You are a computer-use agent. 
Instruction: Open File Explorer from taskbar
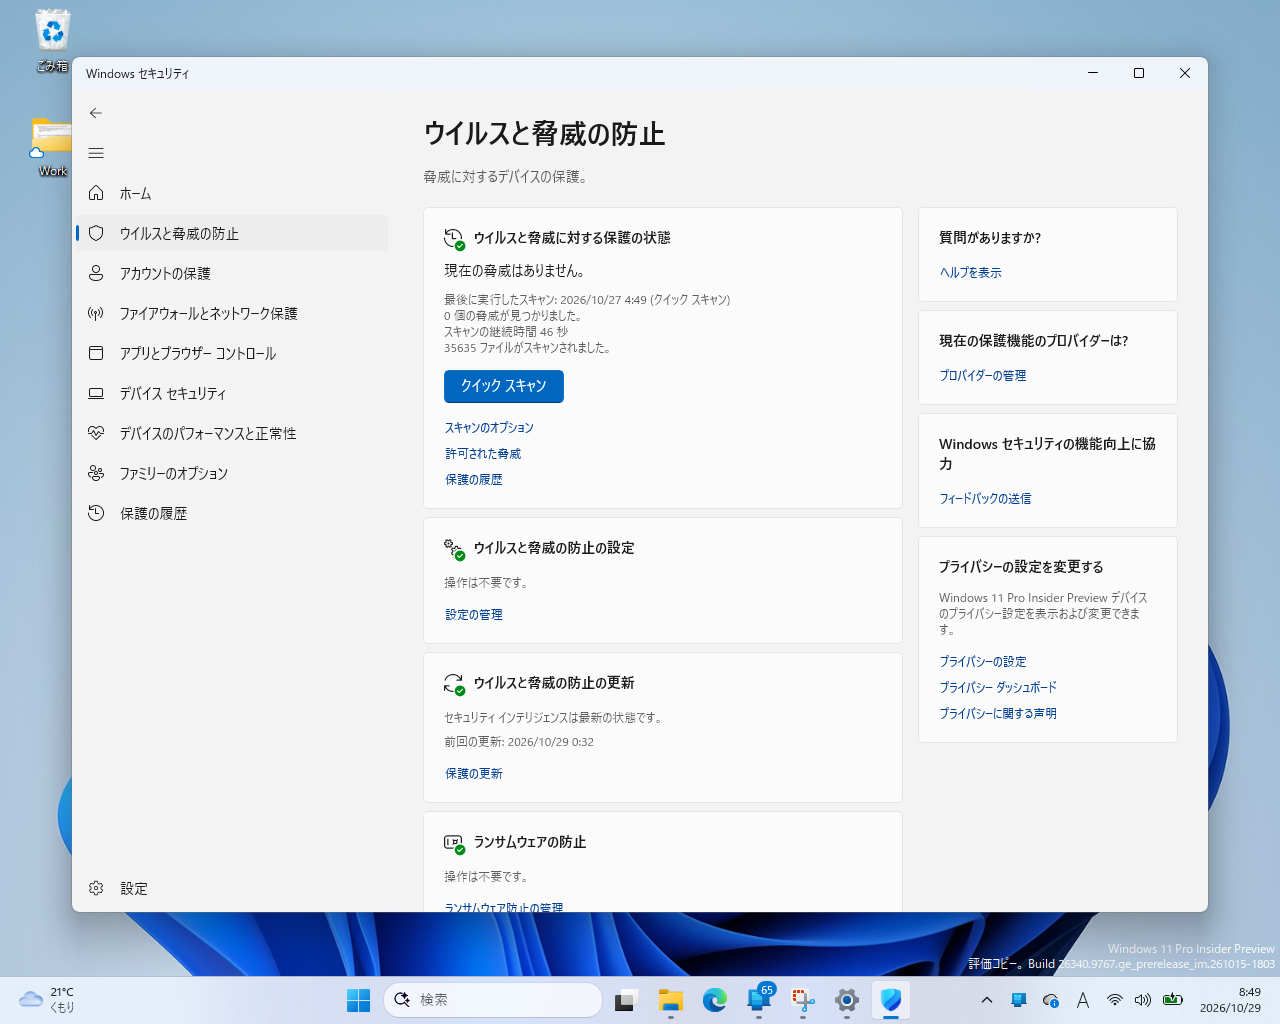coord(670,1000)
